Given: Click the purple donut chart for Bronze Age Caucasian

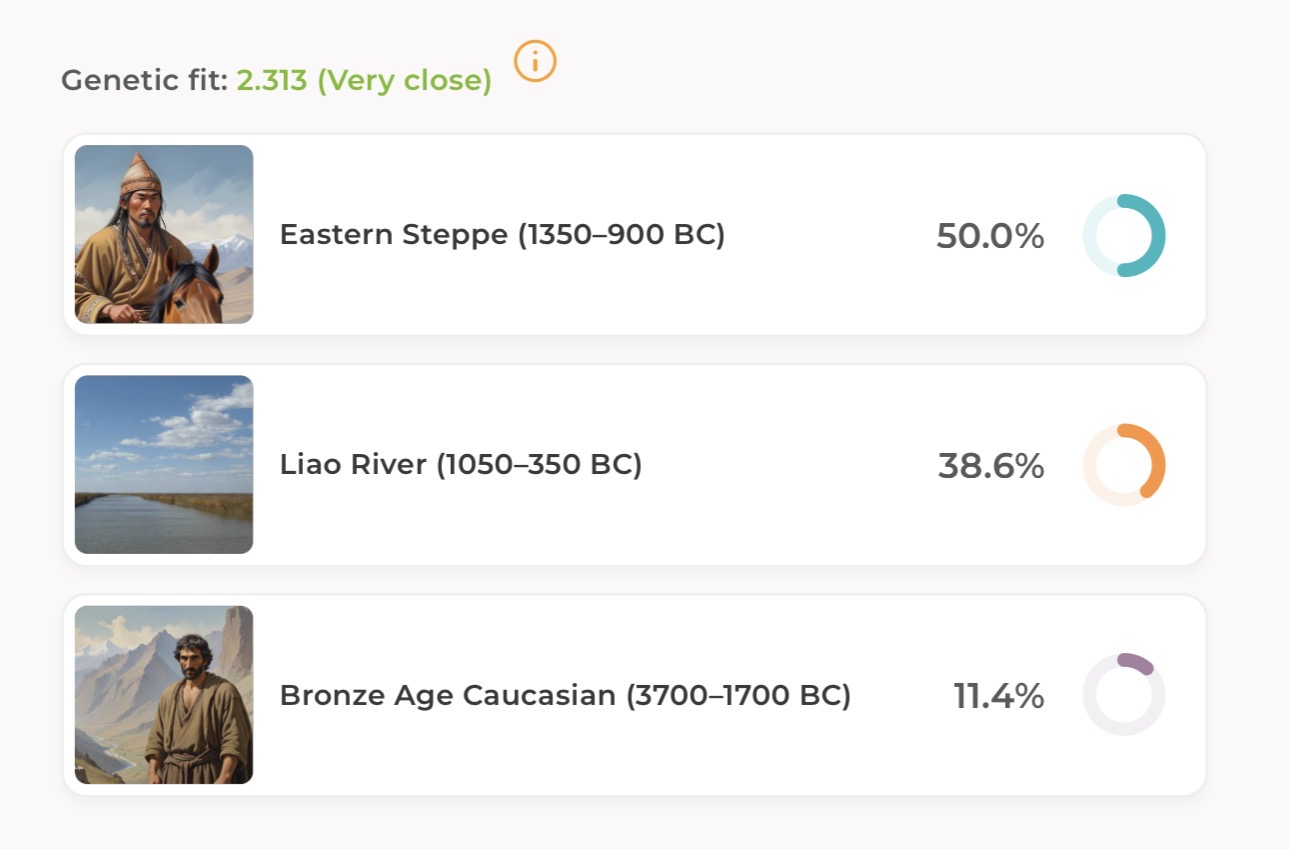Looking at the screenshot, I should point(1124,694).
